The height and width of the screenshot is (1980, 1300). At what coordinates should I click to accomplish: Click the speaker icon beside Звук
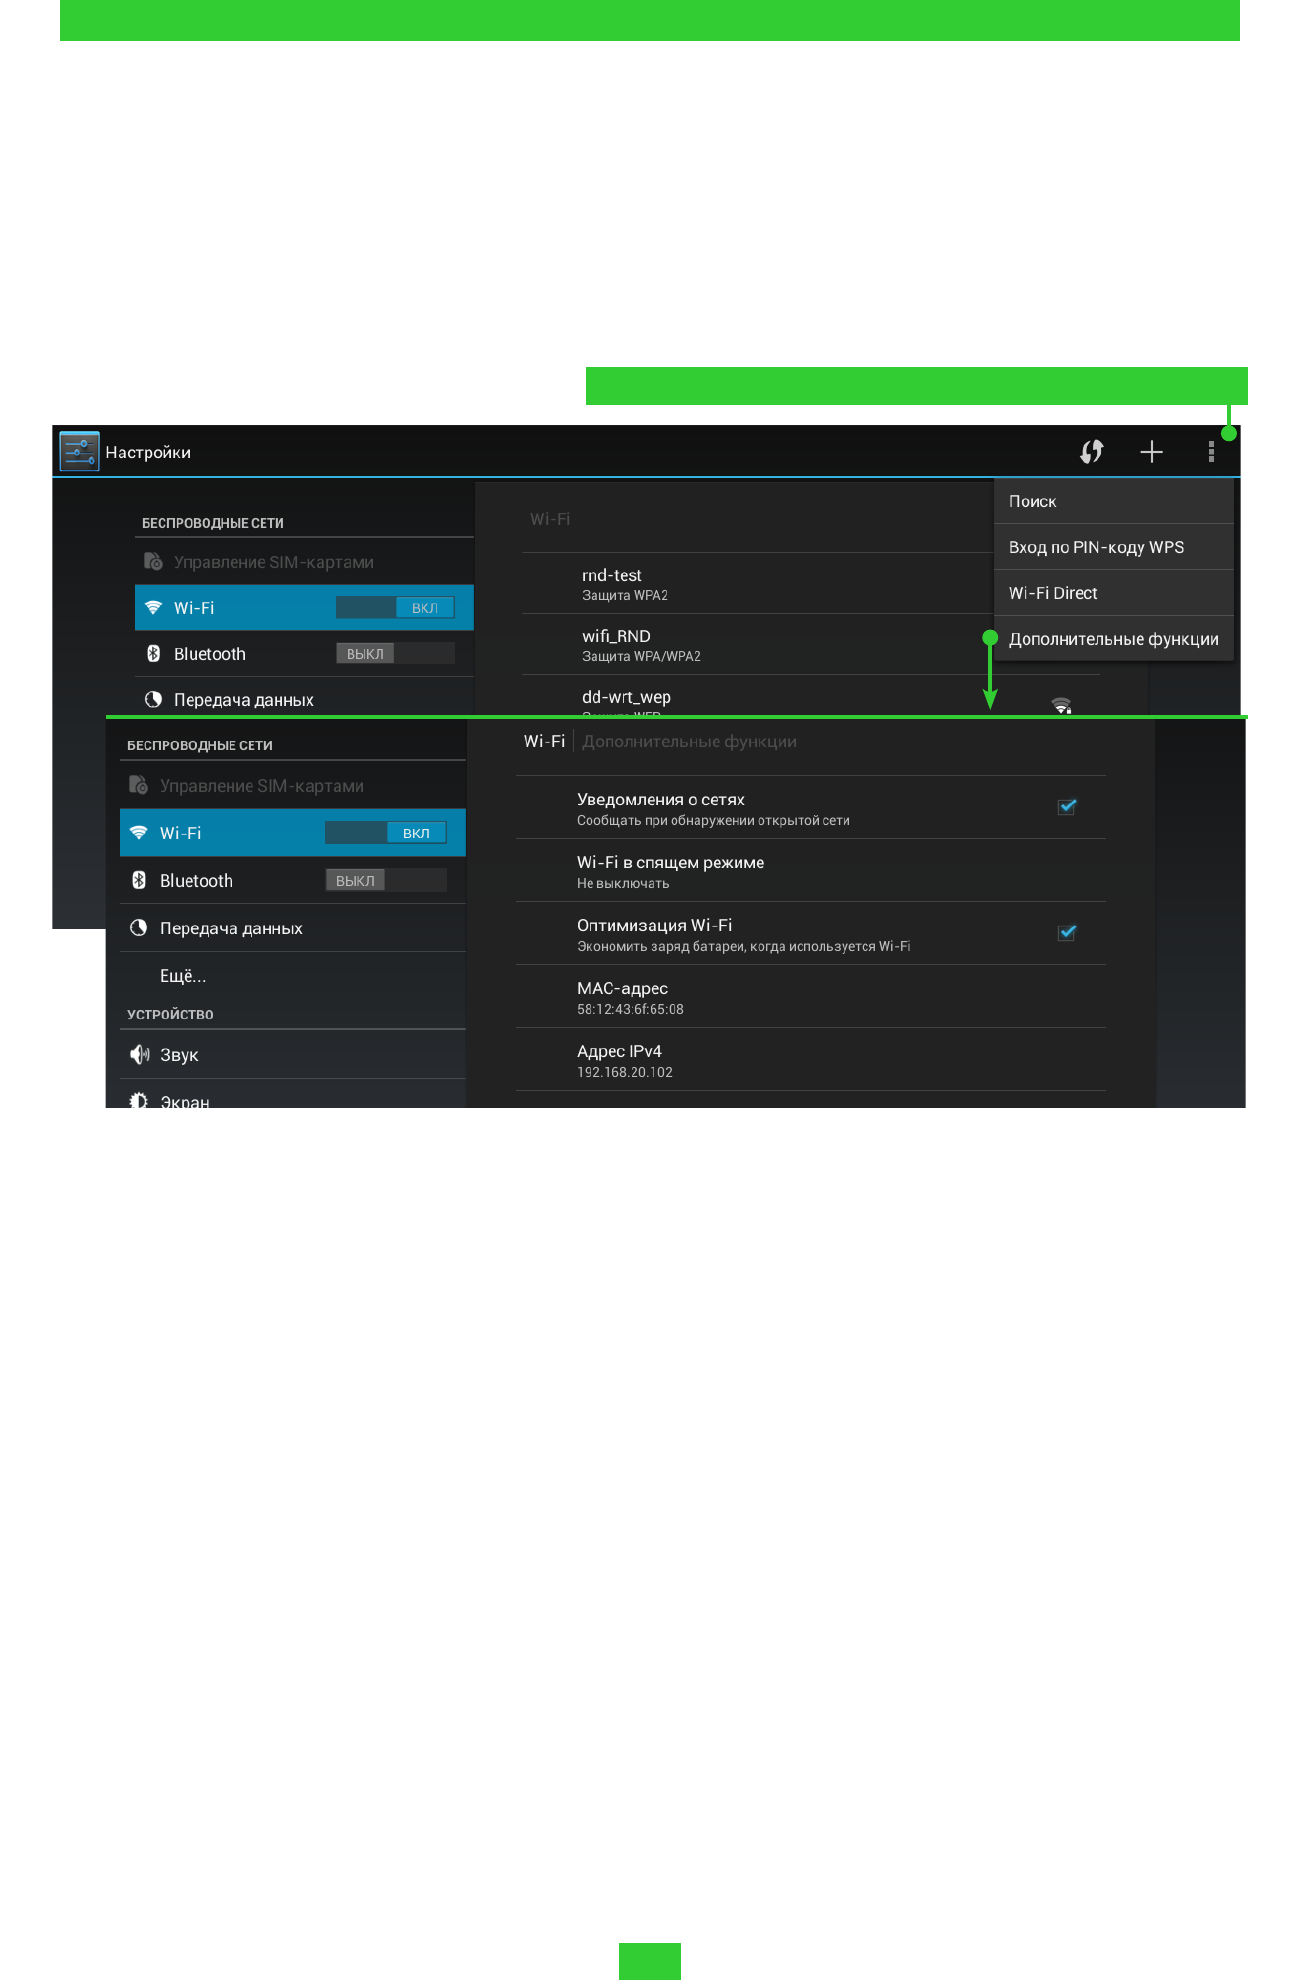click(x=139, y=1055)
